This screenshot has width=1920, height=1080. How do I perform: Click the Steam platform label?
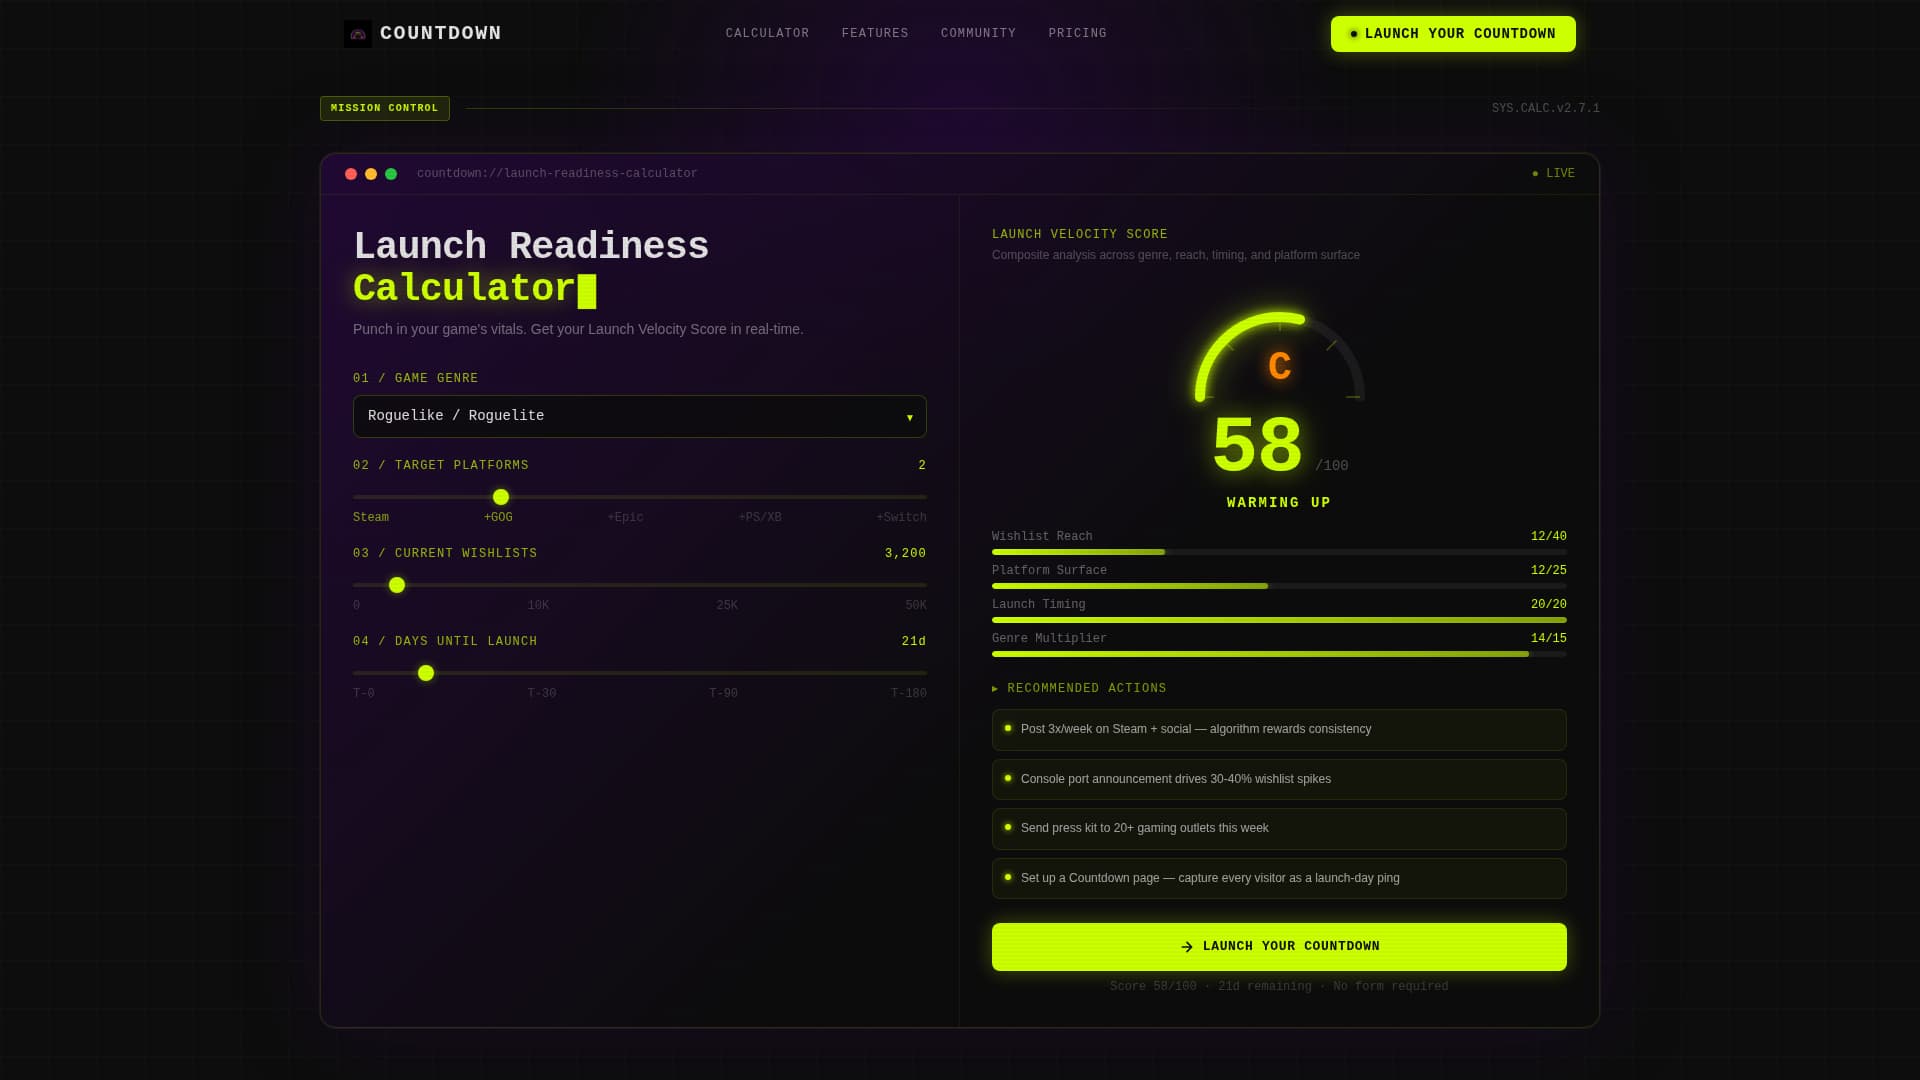click(371, 517)
